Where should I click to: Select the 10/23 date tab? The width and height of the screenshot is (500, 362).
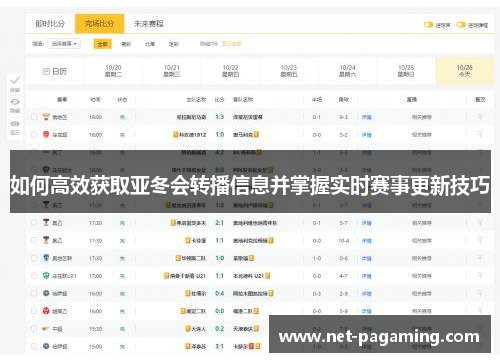coord(289,71)
